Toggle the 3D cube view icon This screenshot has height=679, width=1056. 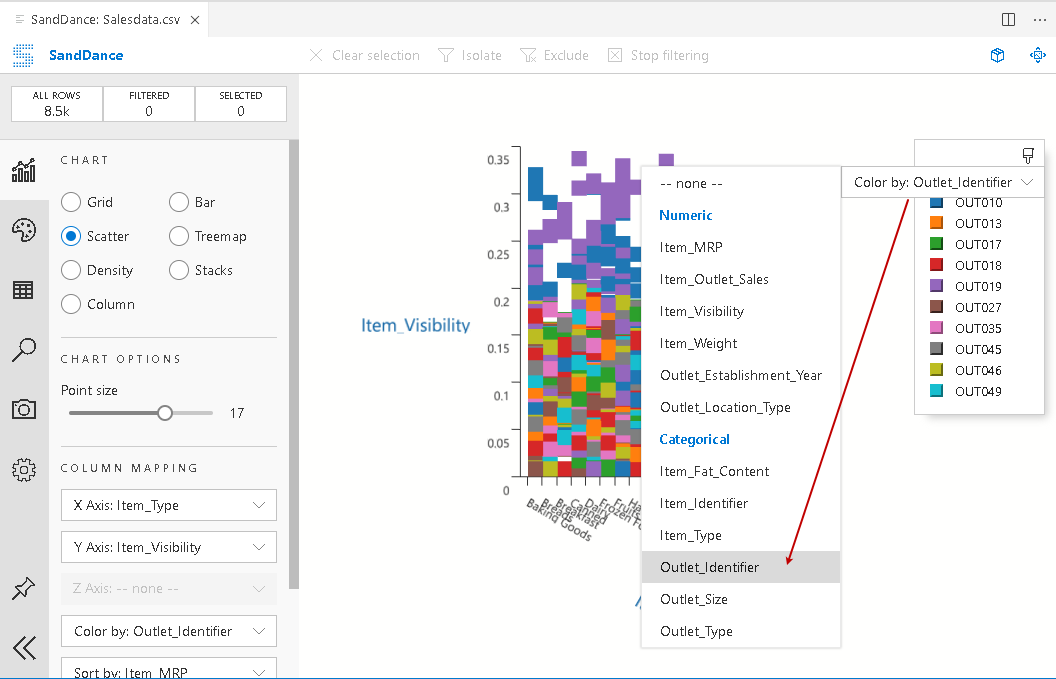(997, 56)
